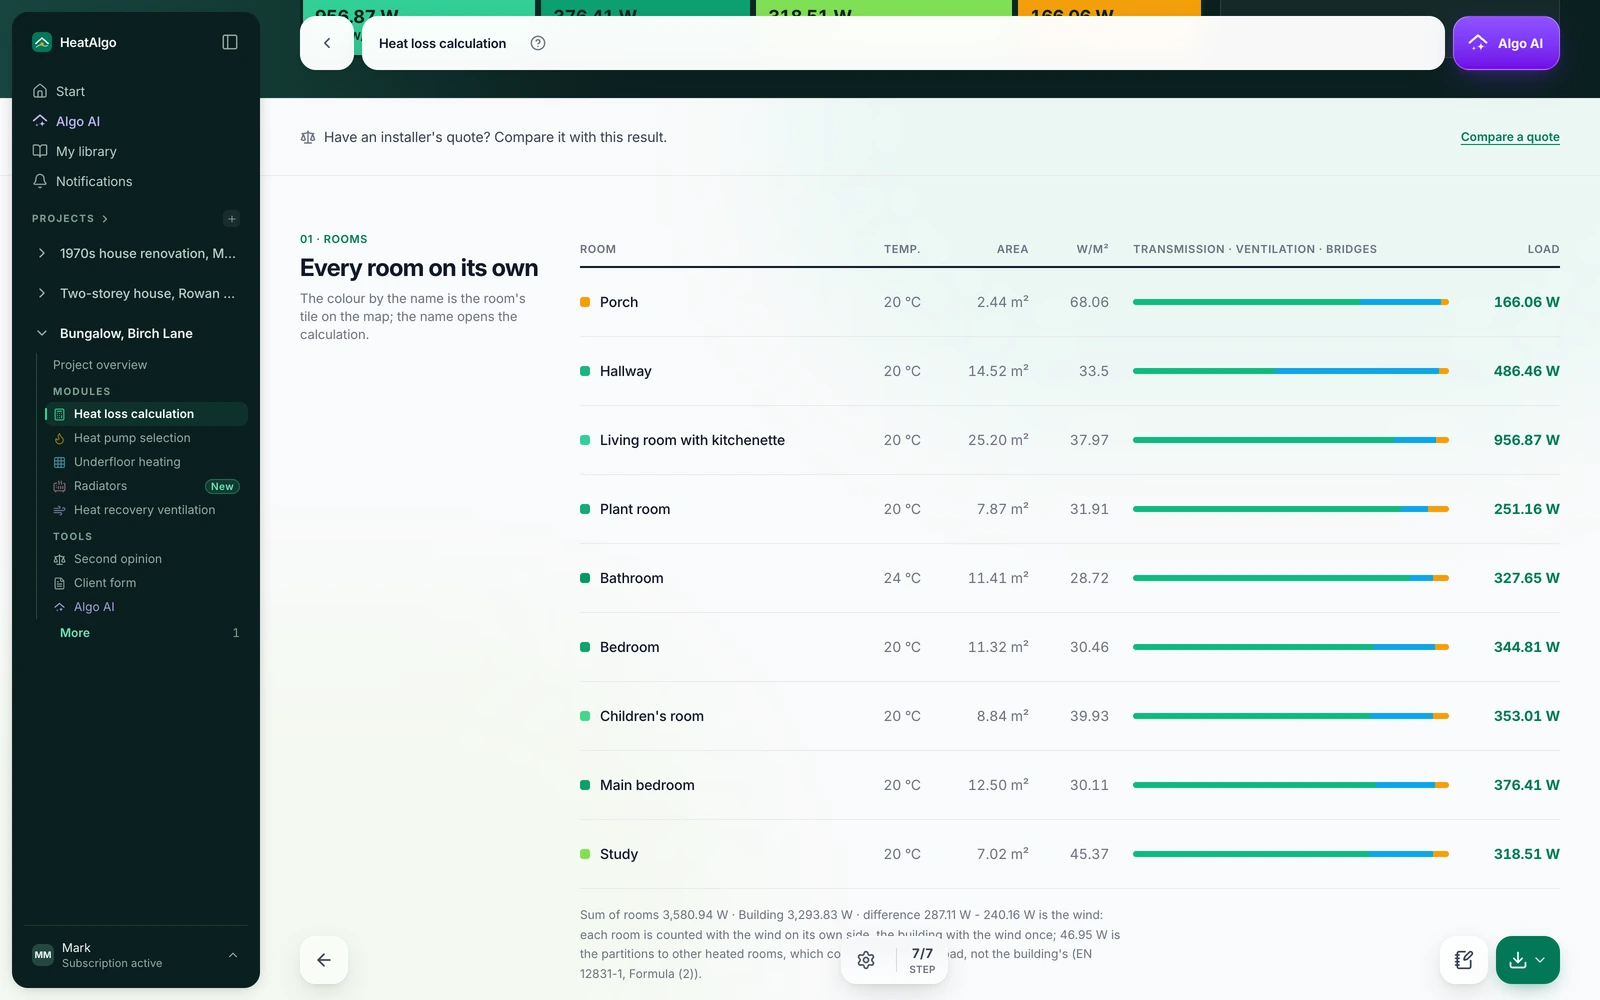Expand the 1970s house renovation project

coord(42,253)
